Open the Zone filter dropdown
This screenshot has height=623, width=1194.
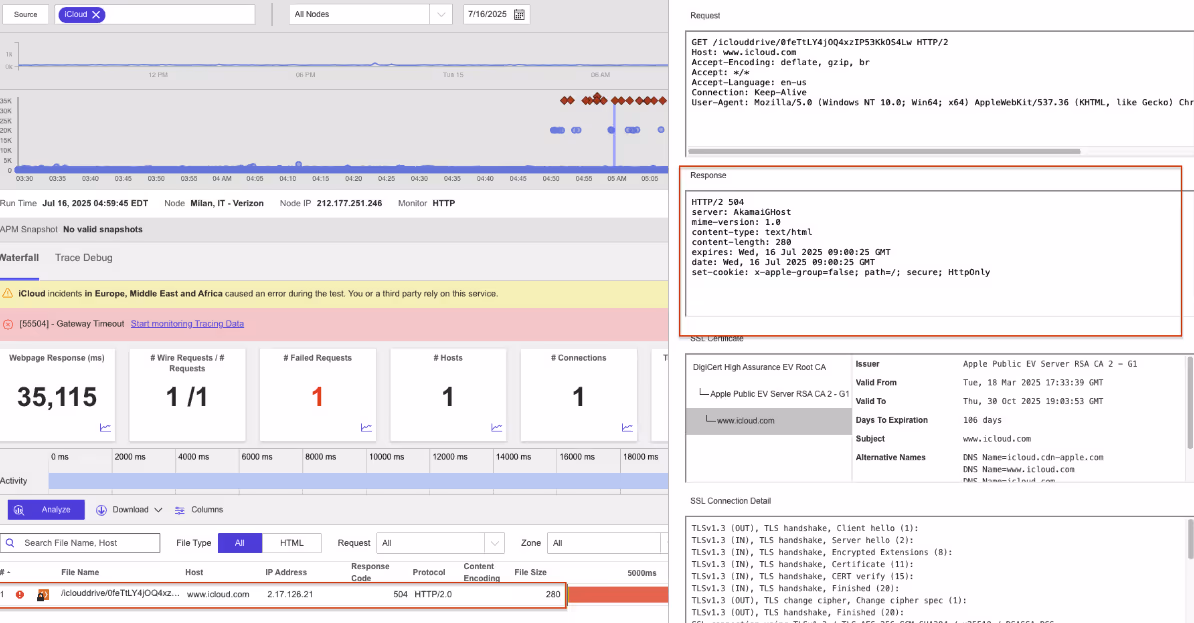tap(606, 543)
